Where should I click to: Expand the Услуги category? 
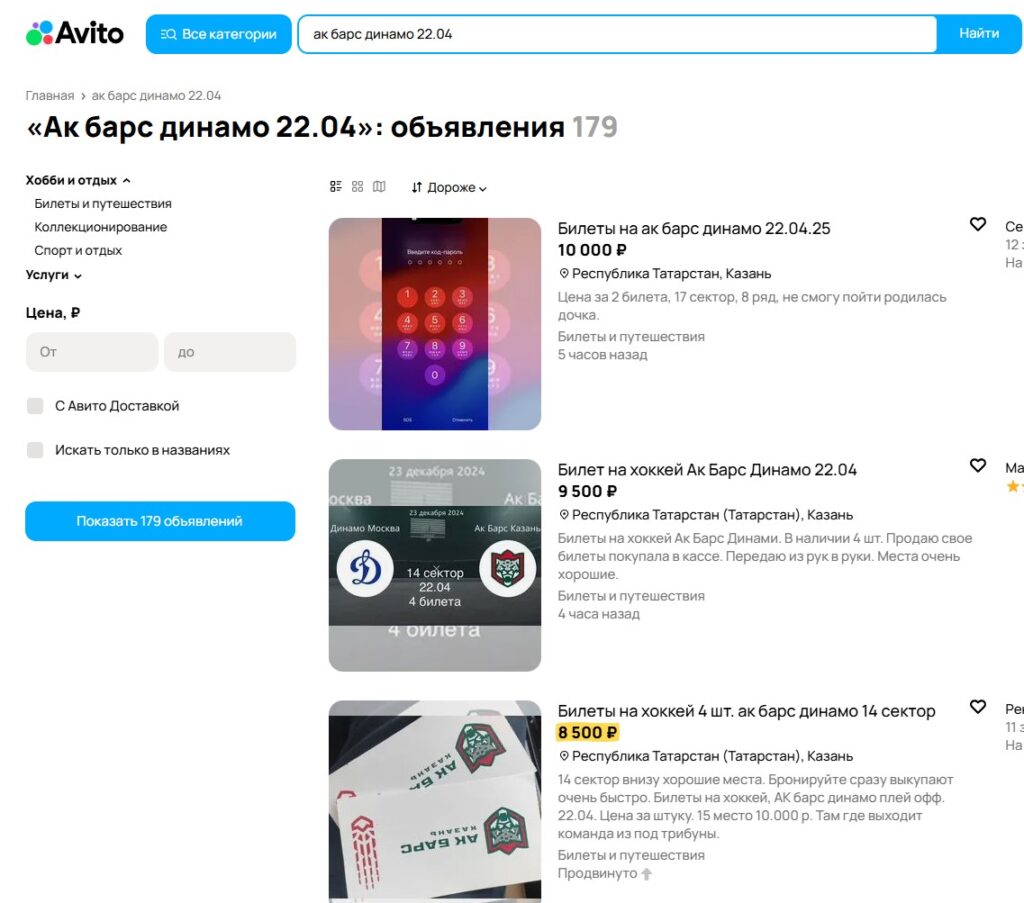54,275
